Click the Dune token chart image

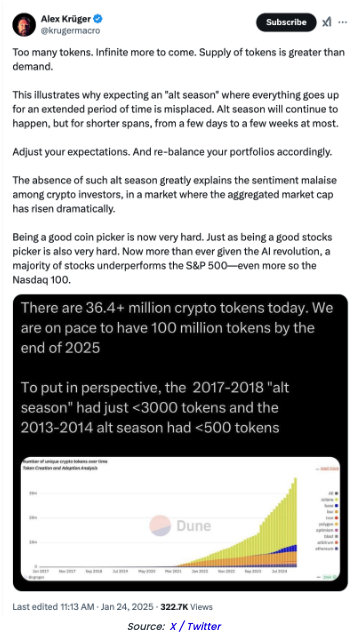[180, 519]
